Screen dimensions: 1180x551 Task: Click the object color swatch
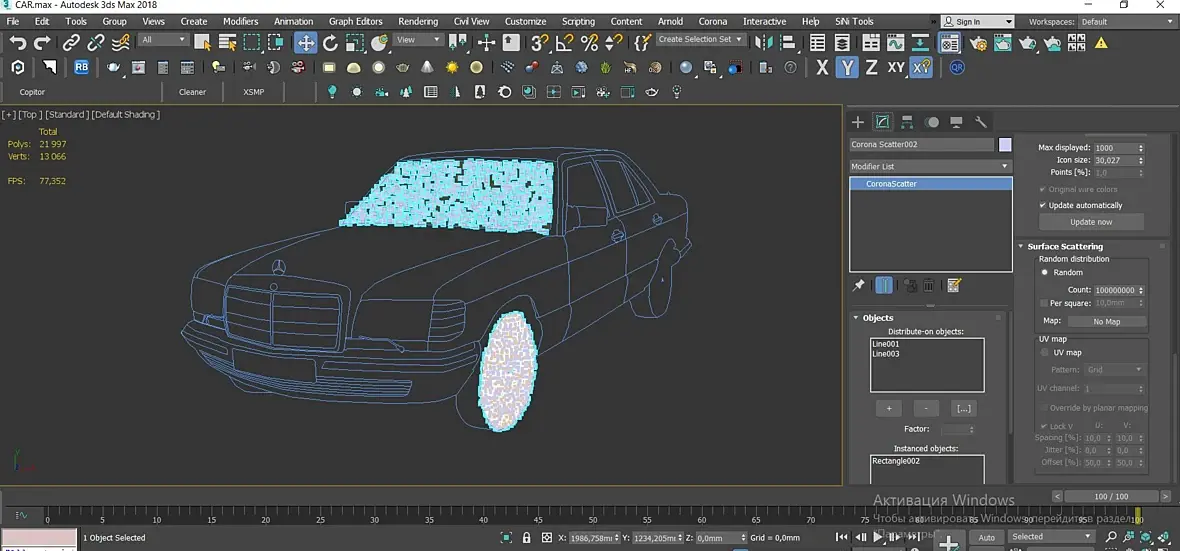click(x=1005, y=145)
